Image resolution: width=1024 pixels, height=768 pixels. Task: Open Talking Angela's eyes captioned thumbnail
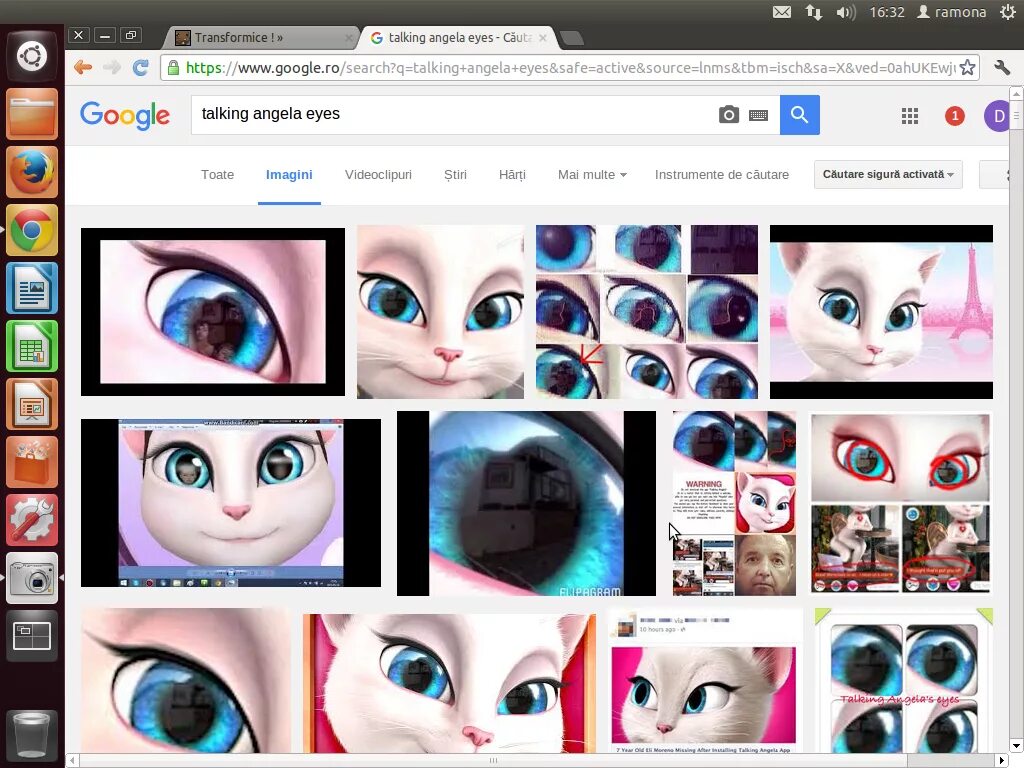pos(904,680)
